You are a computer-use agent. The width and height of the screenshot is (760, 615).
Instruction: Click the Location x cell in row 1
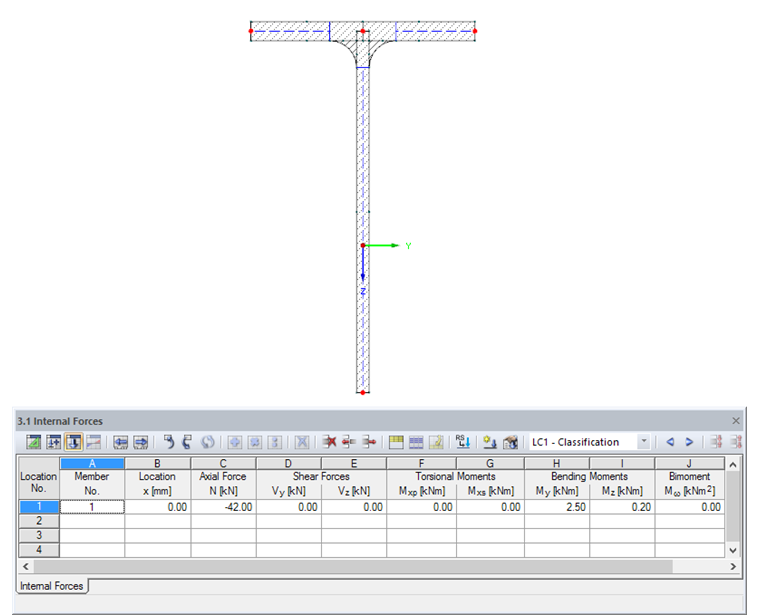[x=158, y=507]
